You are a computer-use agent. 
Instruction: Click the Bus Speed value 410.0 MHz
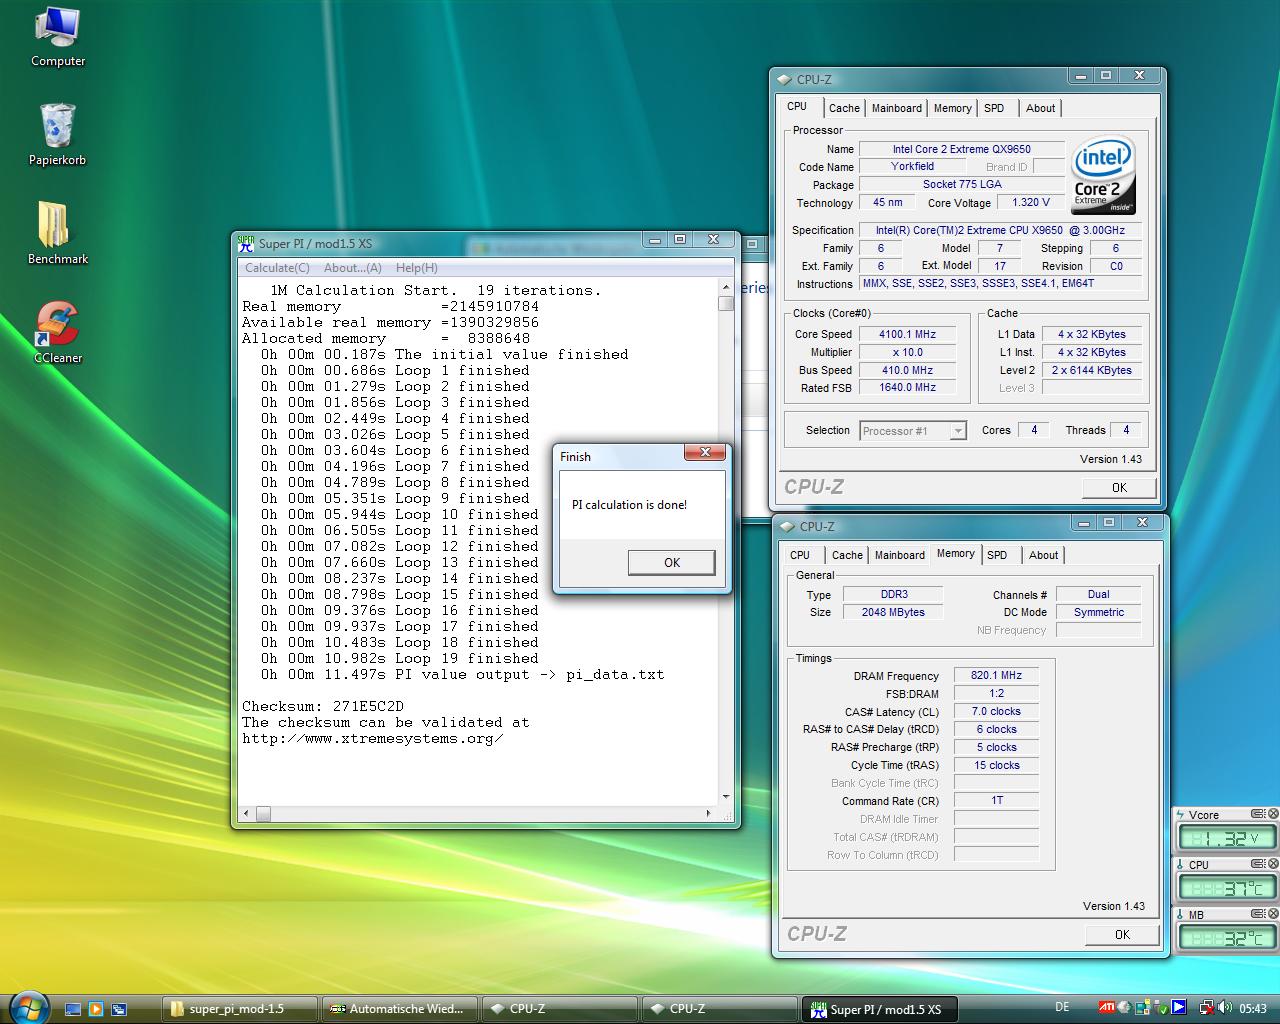(908, 370)
